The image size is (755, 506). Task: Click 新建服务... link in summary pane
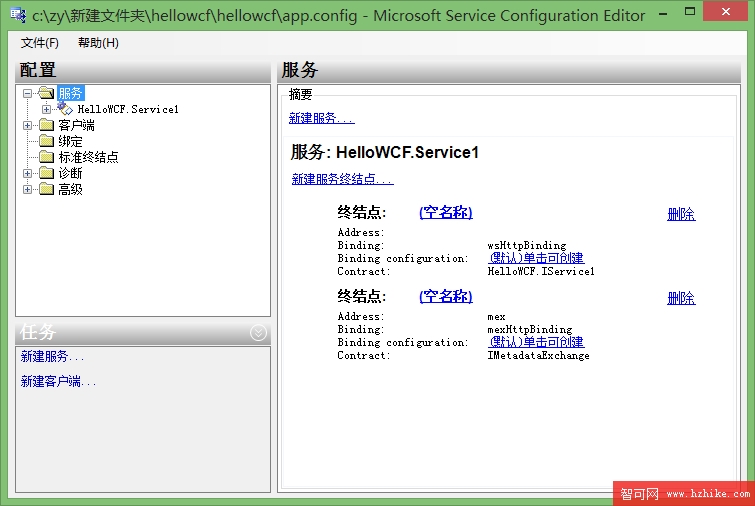322,118
